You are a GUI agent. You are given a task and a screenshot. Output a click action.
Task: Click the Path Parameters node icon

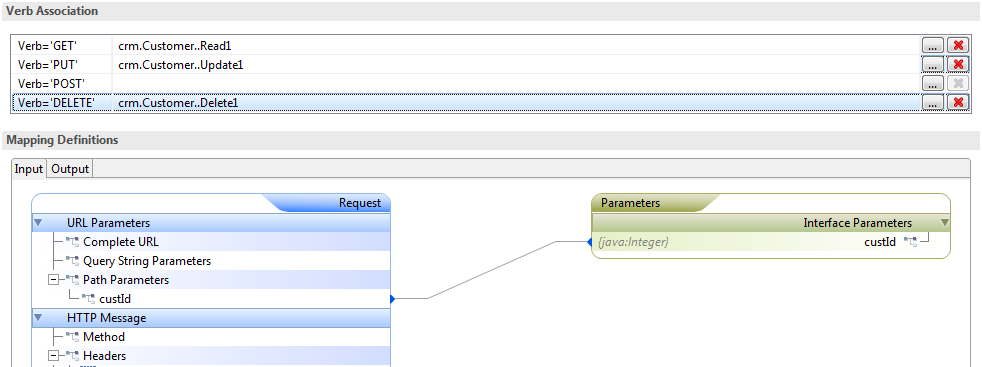pos(72,280)
